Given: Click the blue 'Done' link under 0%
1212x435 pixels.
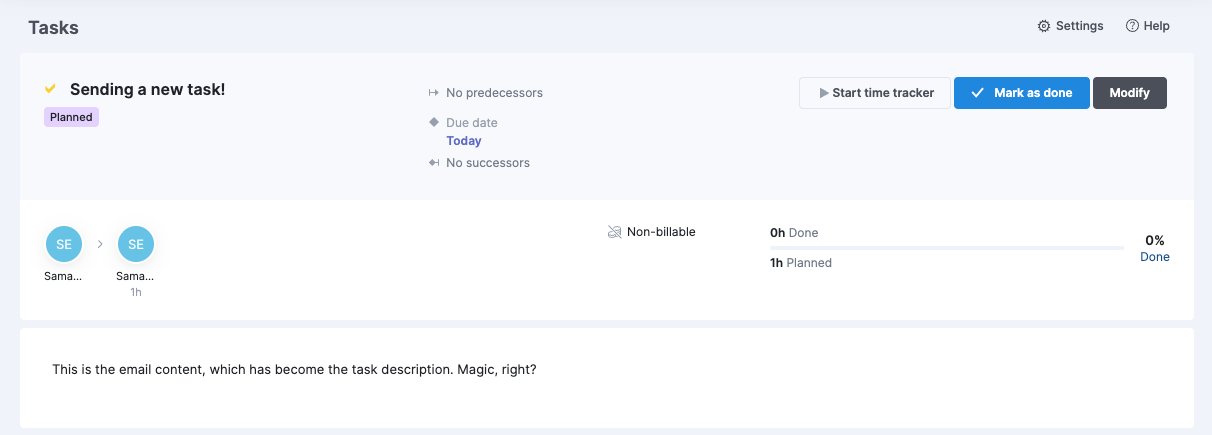Looking at the screenshot, I should (1155, 257).
